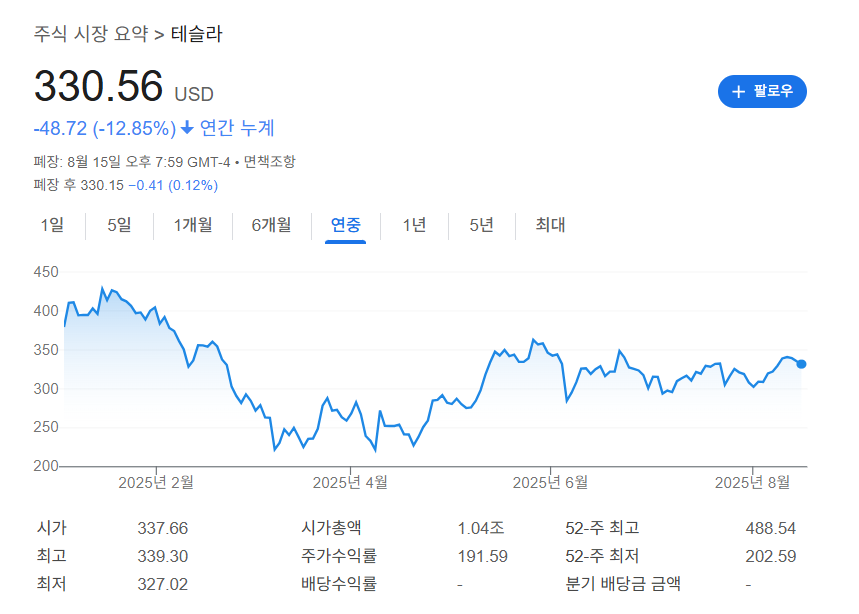Click the 테슬라 breadcrumb title
859x614 pixels.
pyautogui.click(x=197, y=34)
